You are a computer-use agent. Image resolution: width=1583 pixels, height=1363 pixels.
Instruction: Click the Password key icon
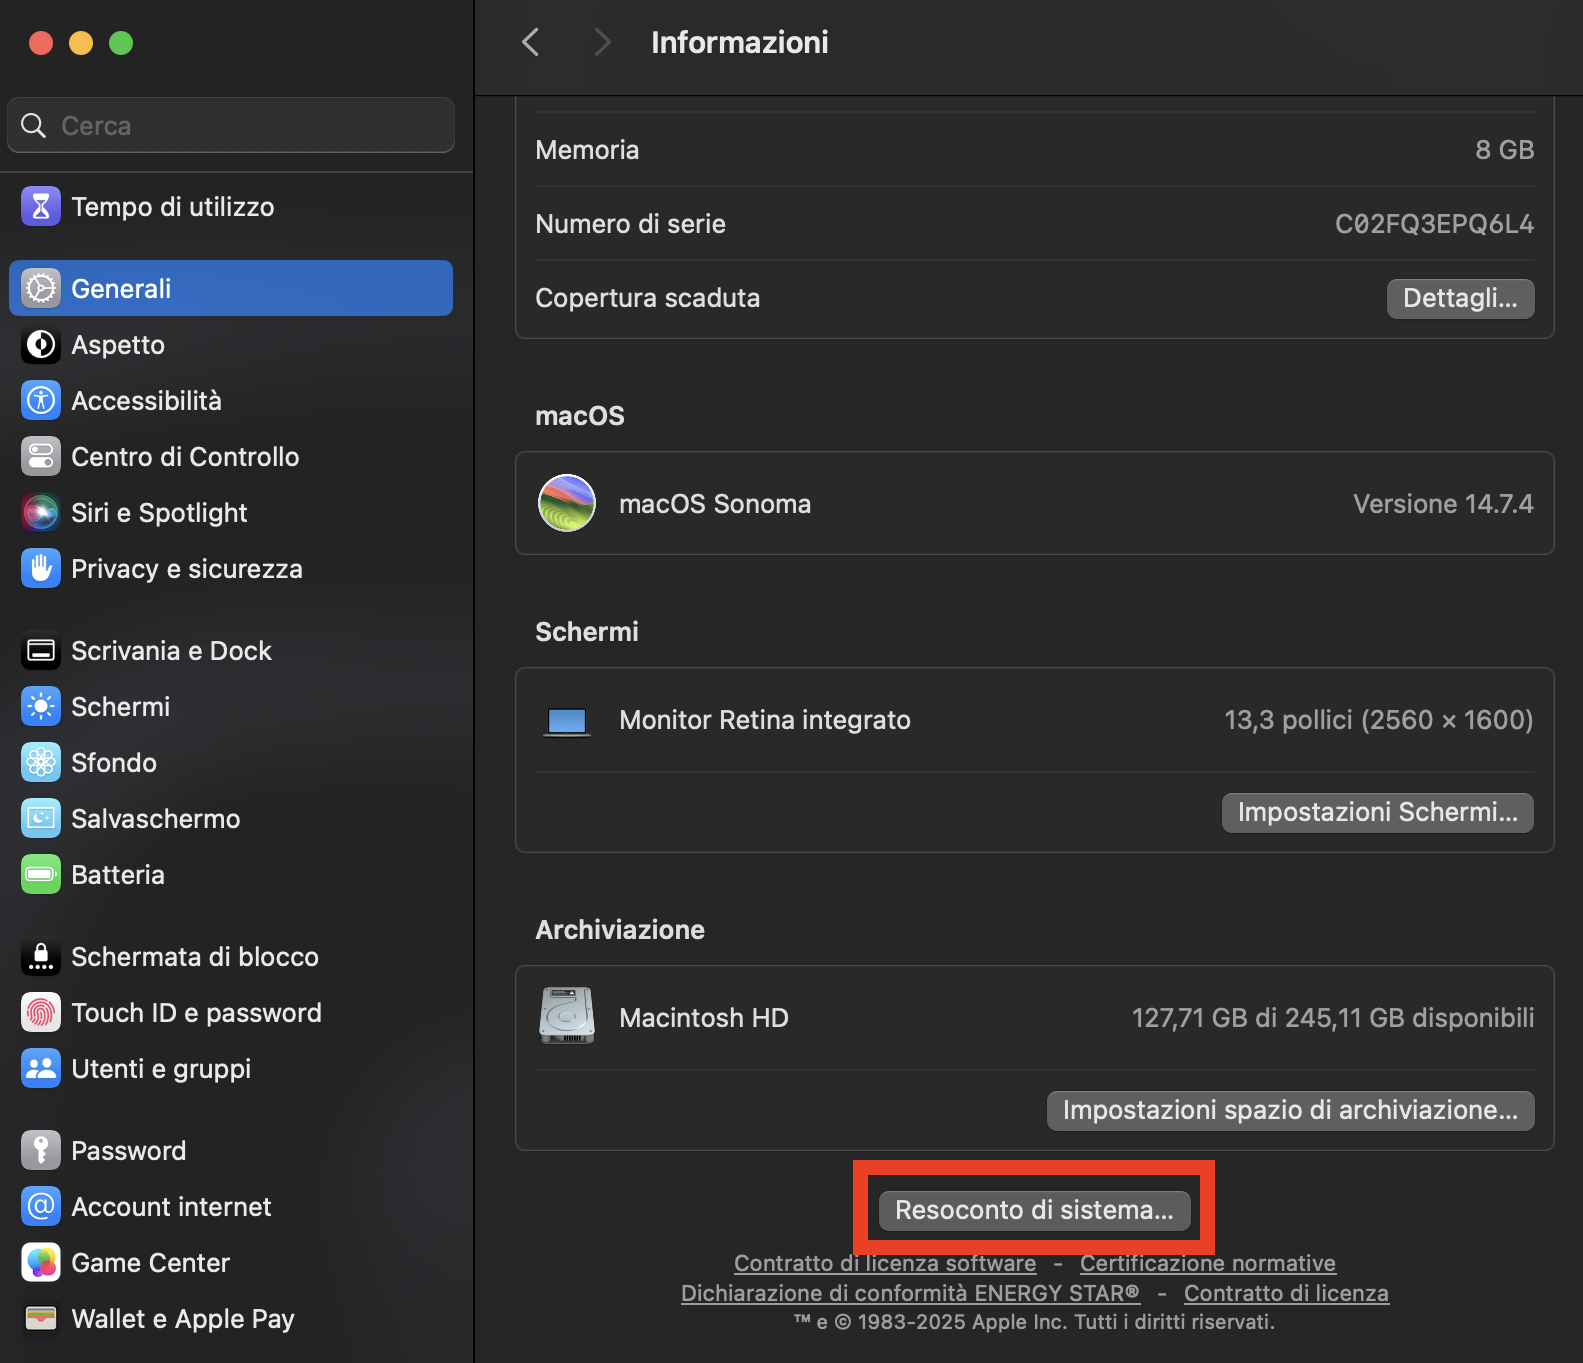pyautogui.click(x=41, y=1151)
